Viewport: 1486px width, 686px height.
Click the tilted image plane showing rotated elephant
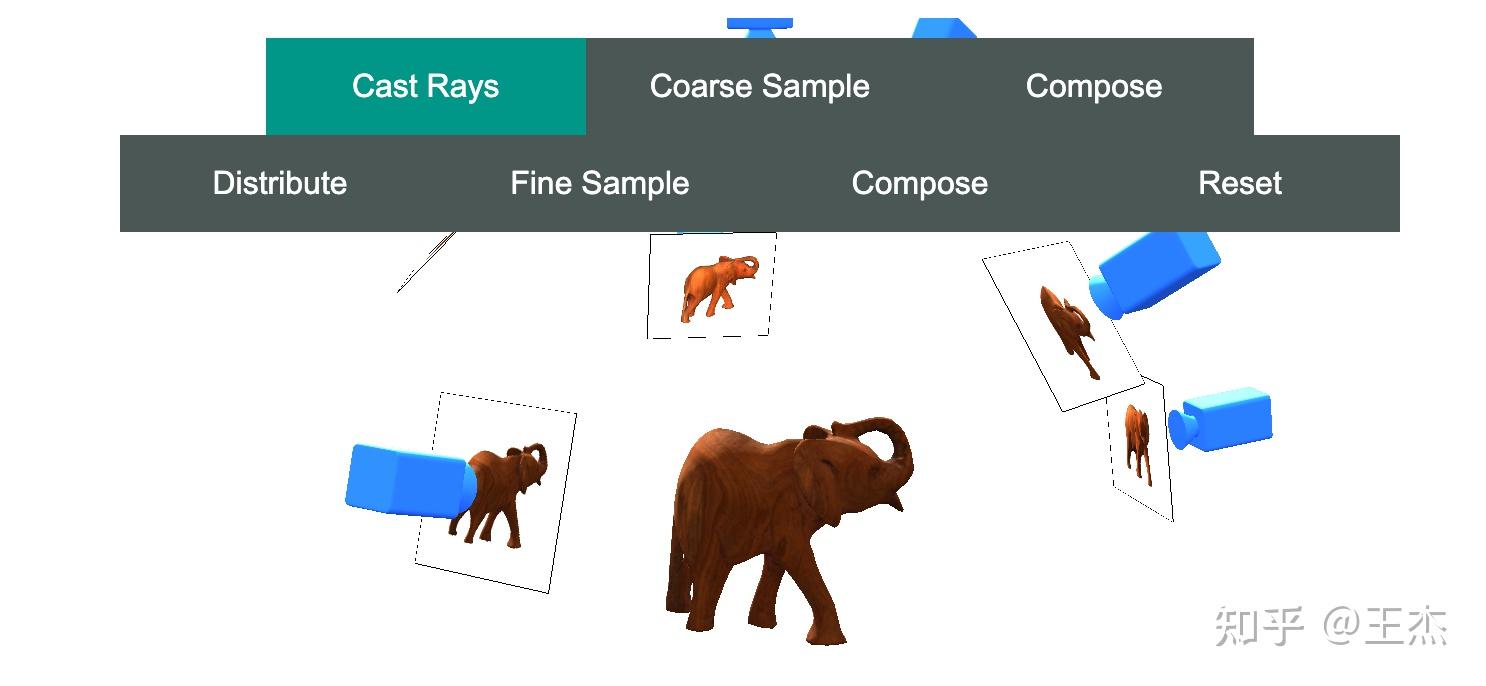pos(1062,326)
